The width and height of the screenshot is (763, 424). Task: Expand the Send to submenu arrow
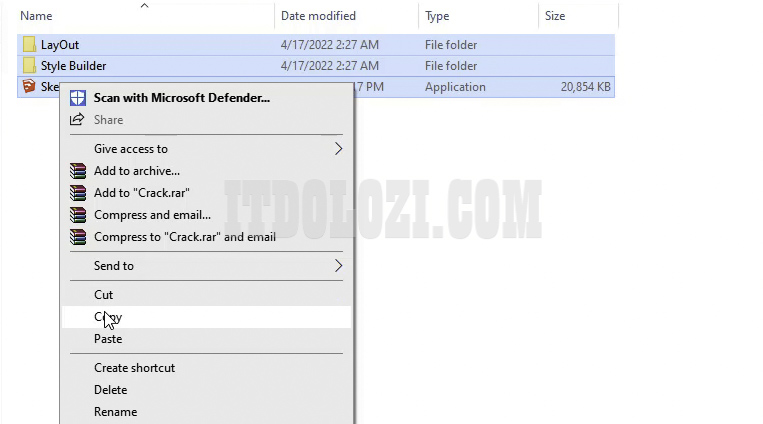coord(338,266)
